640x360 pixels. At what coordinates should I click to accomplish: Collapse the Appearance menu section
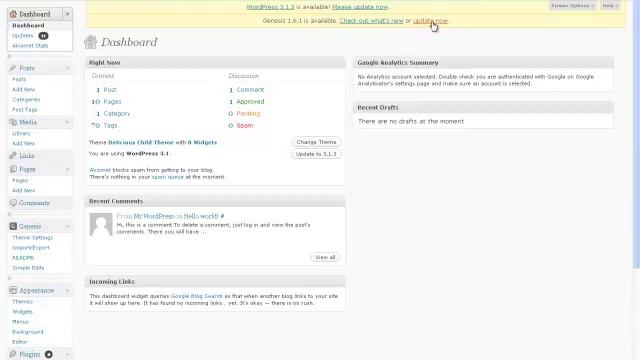point(67,290)
